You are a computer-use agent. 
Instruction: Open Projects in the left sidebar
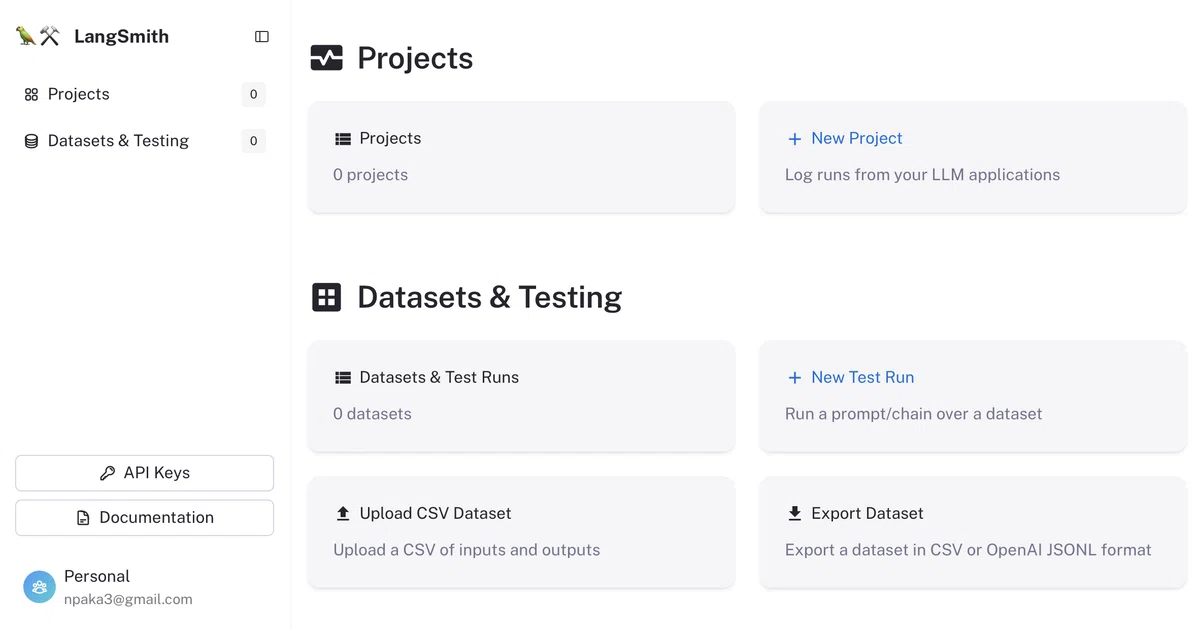145,94
